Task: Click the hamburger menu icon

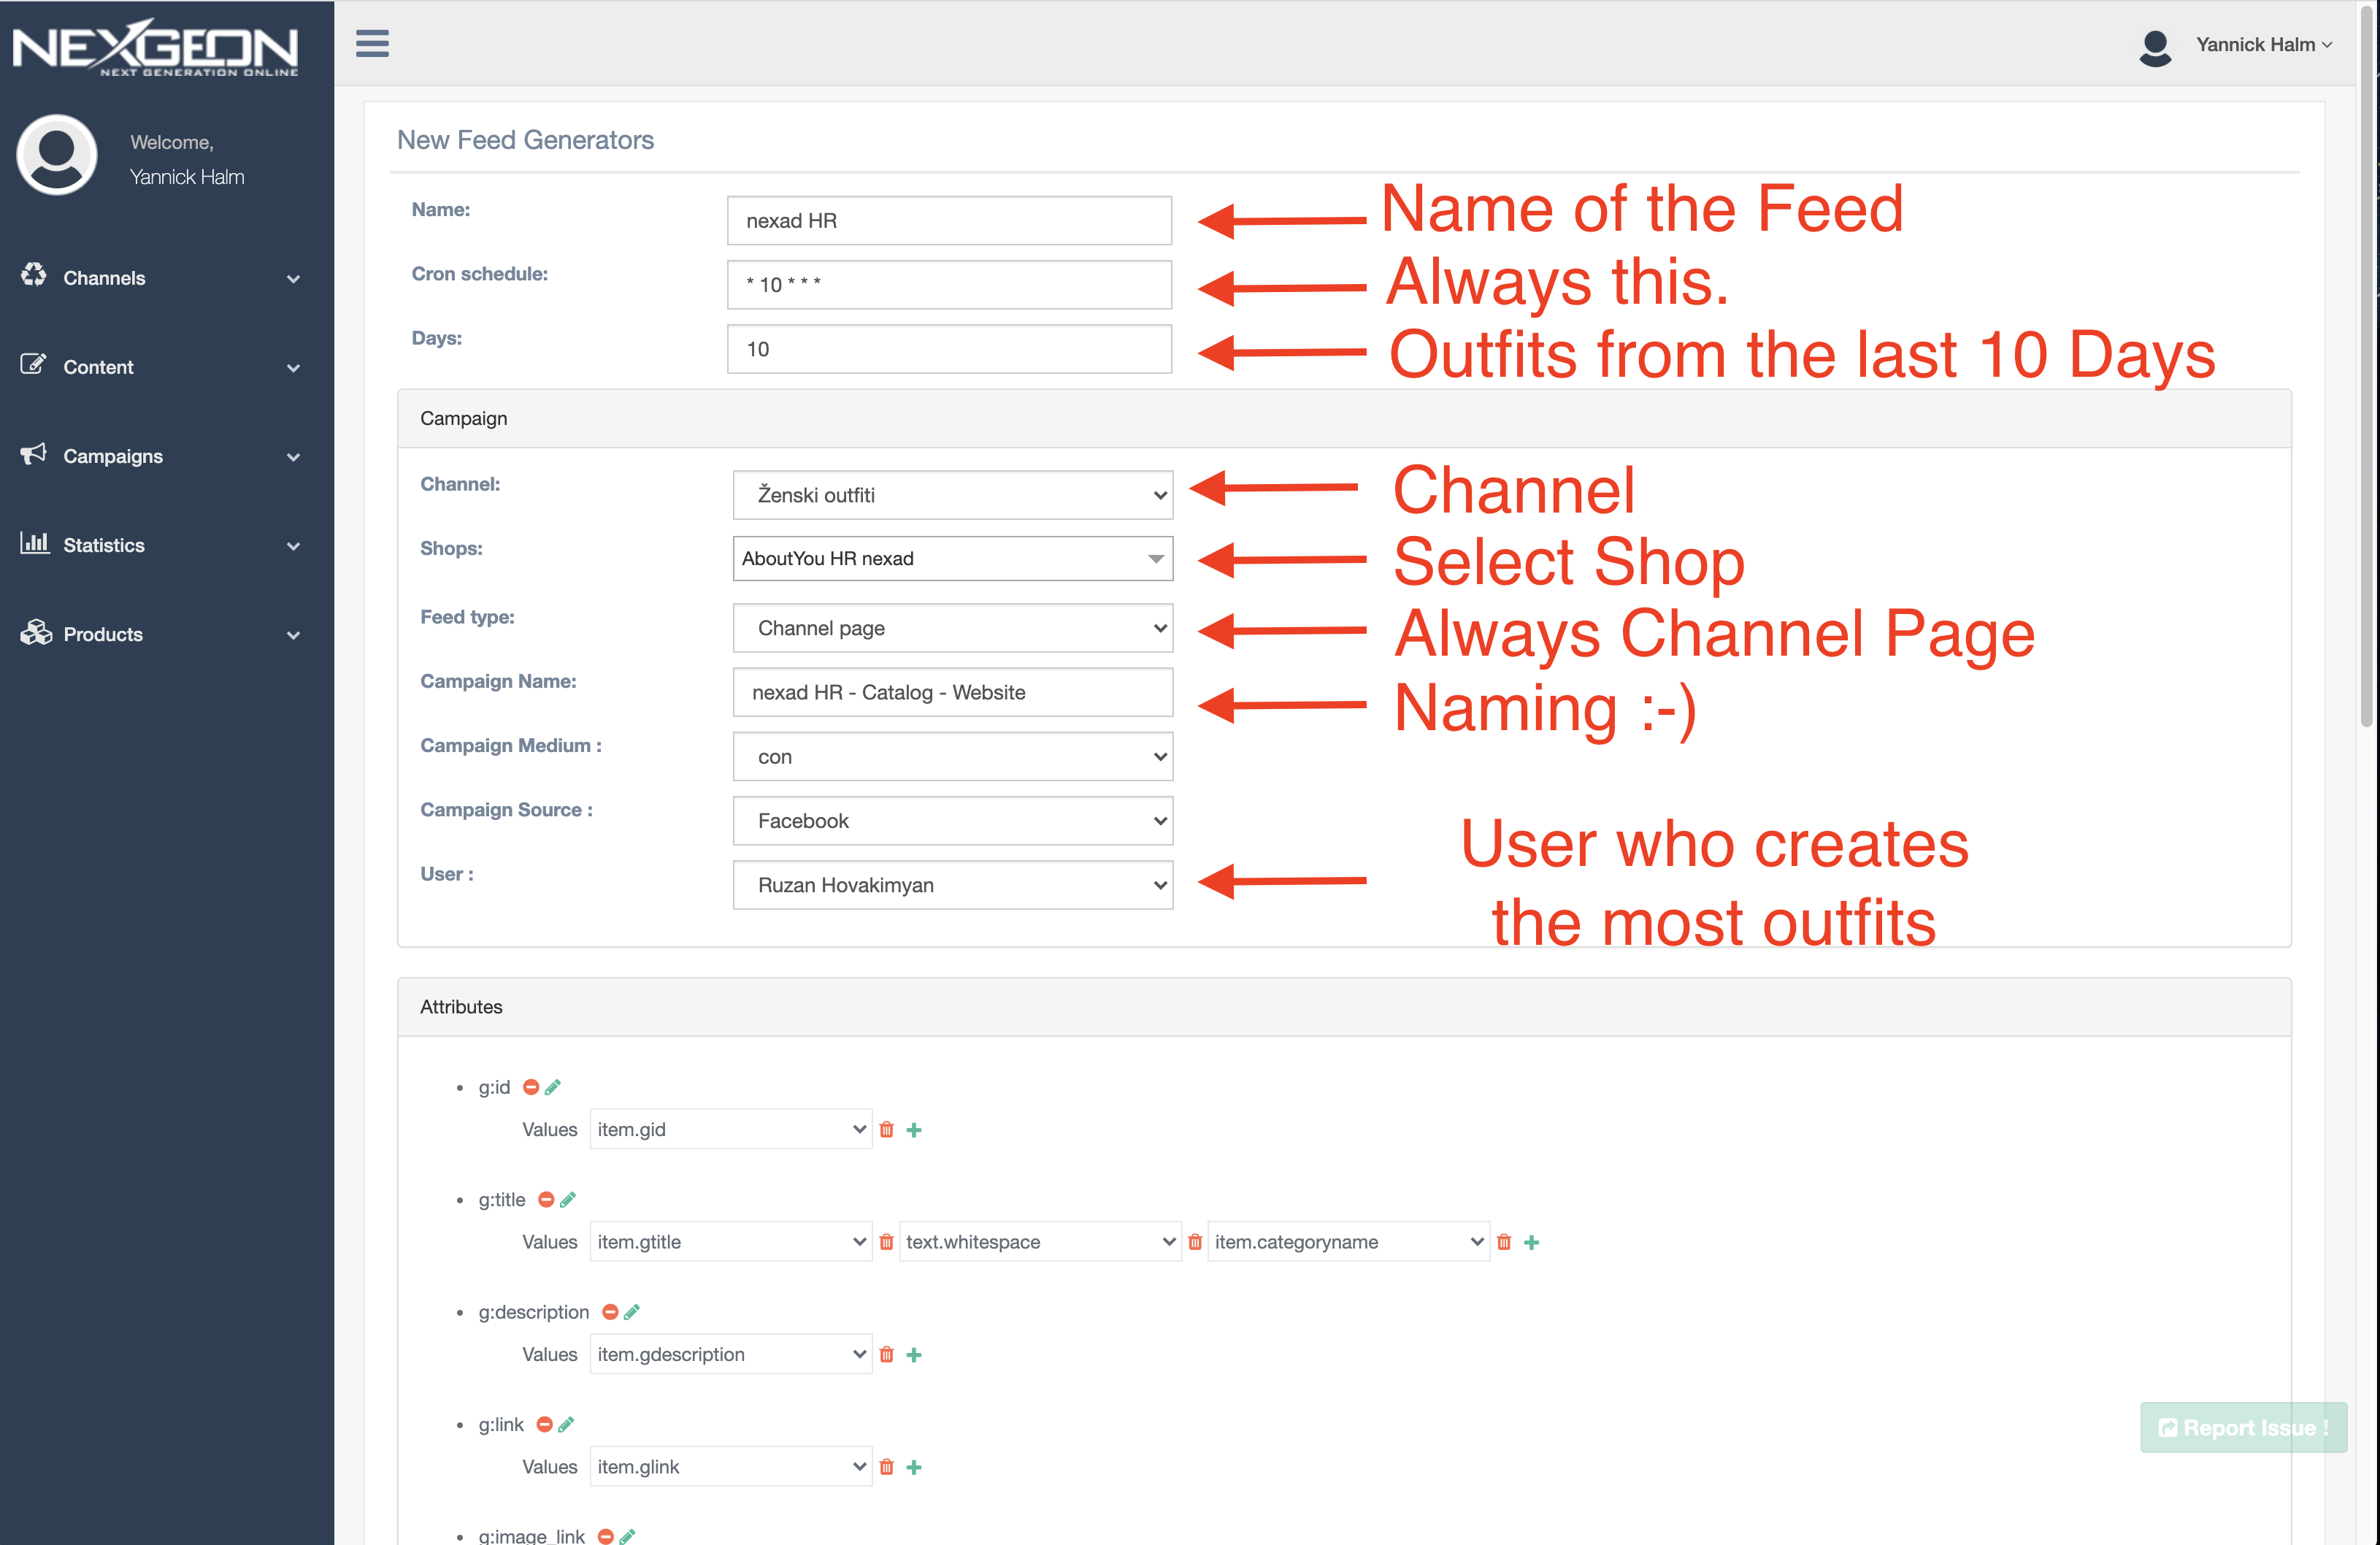Action: [x=372, y=44]
